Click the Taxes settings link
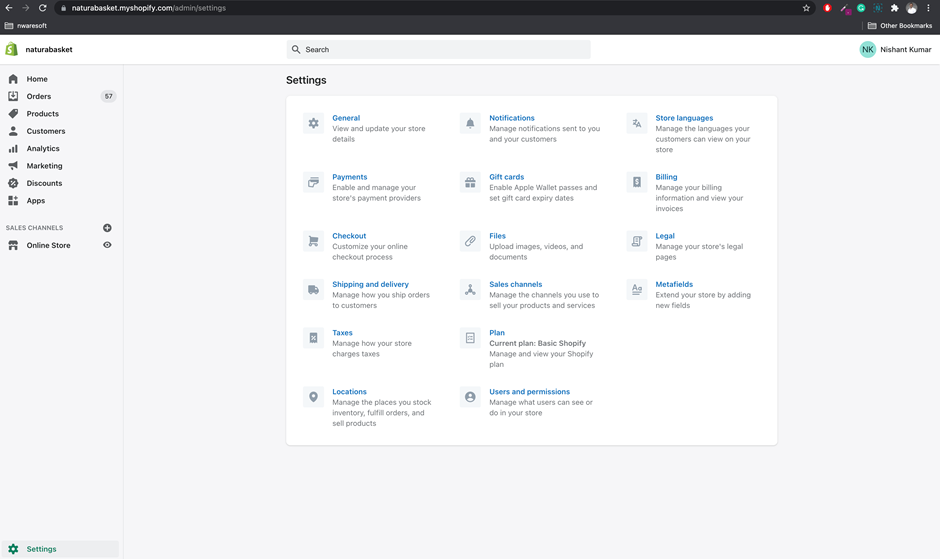Image resolution: width=940 pixels, height=559 pixels. [x=342, y=333]
